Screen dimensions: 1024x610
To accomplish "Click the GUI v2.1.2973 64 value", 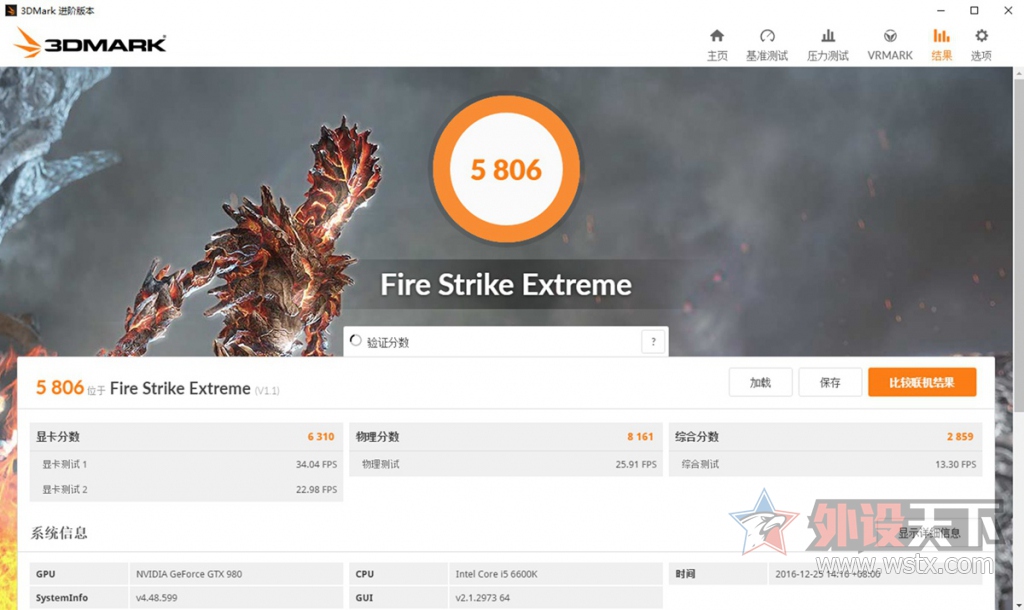I will [x=483, y=598].
